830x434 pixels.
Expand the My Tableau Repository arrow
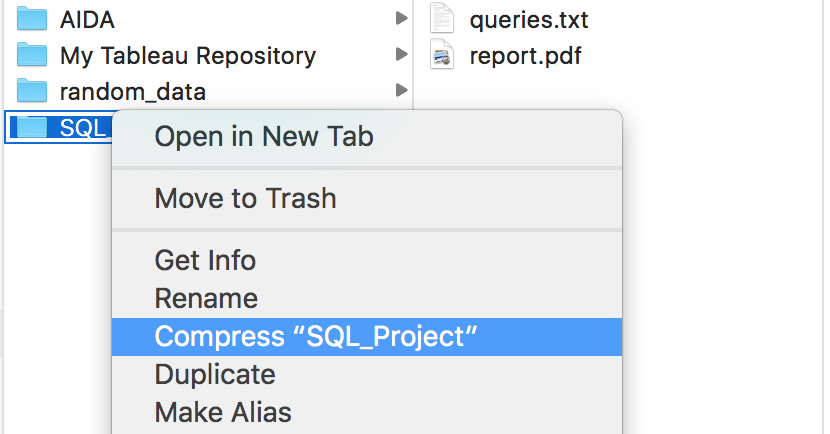coord(401,55)
